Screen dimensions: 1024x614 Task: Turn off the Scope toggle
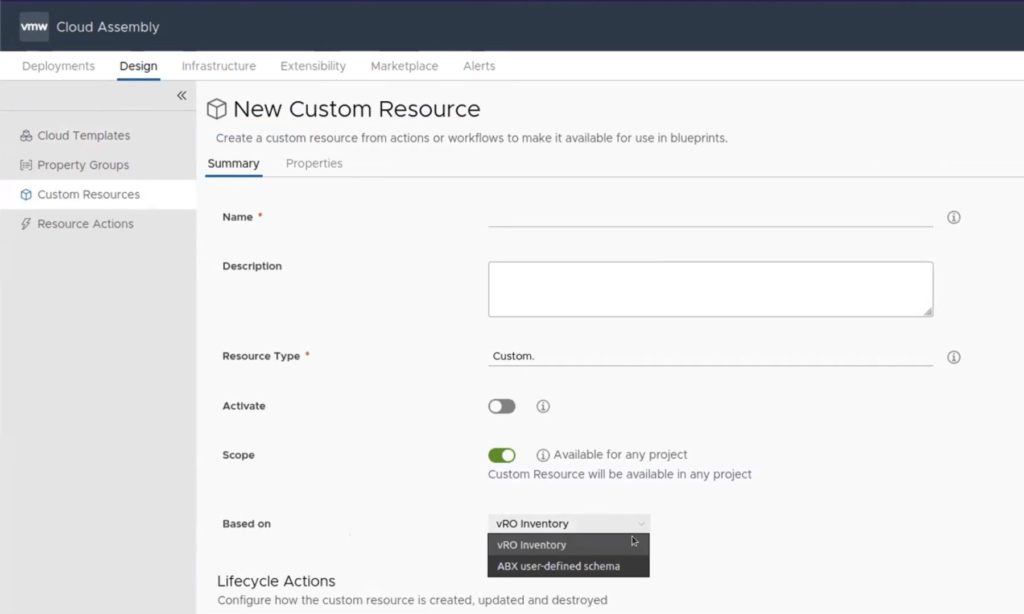[x=501, y=455]
